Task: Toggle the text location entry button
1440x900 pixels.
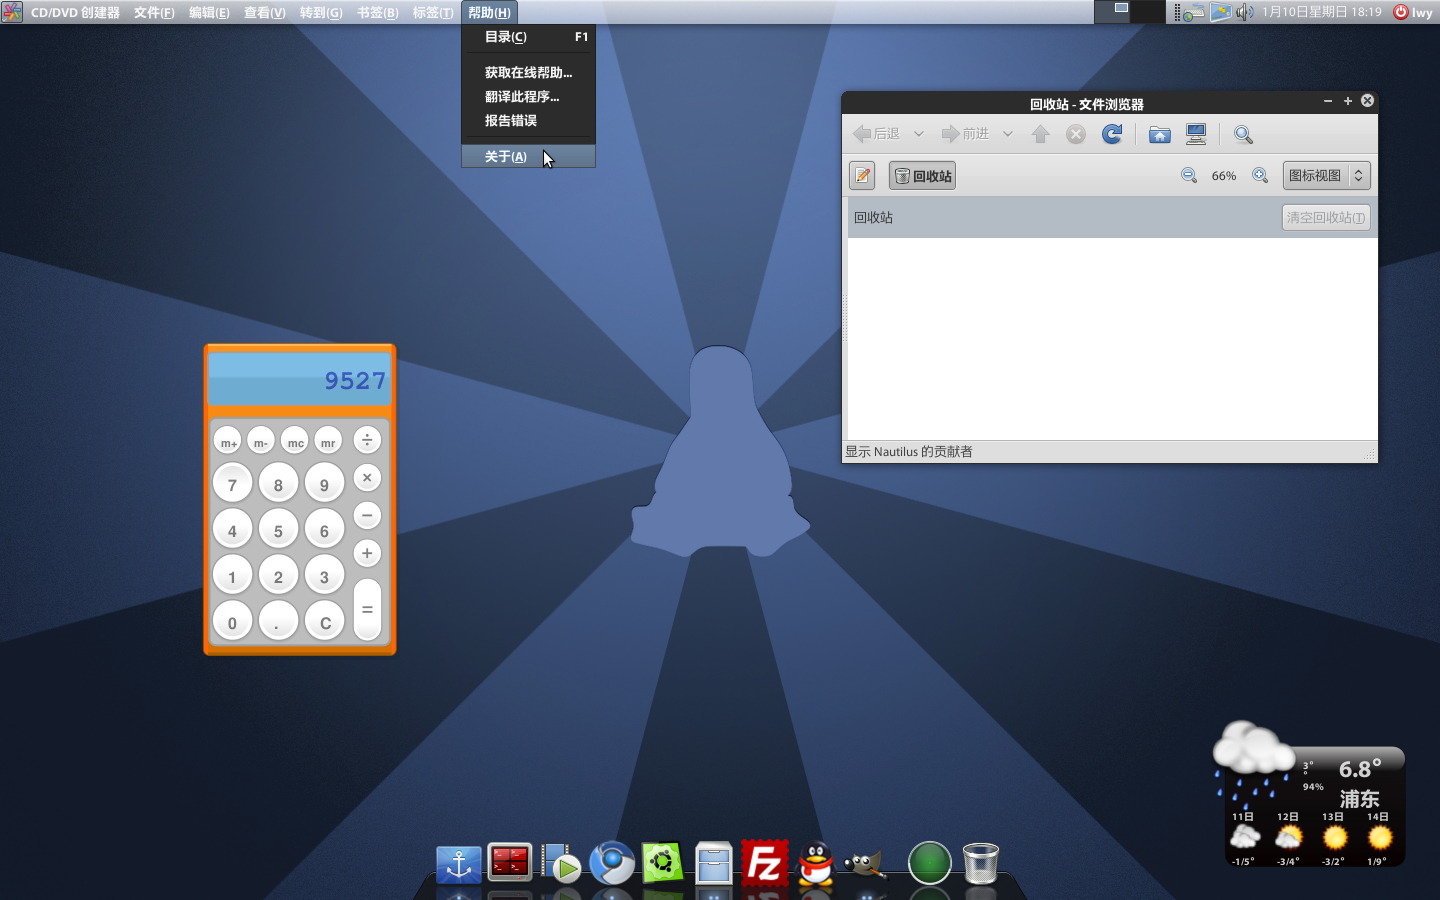Action: click(x=862, y=176)
